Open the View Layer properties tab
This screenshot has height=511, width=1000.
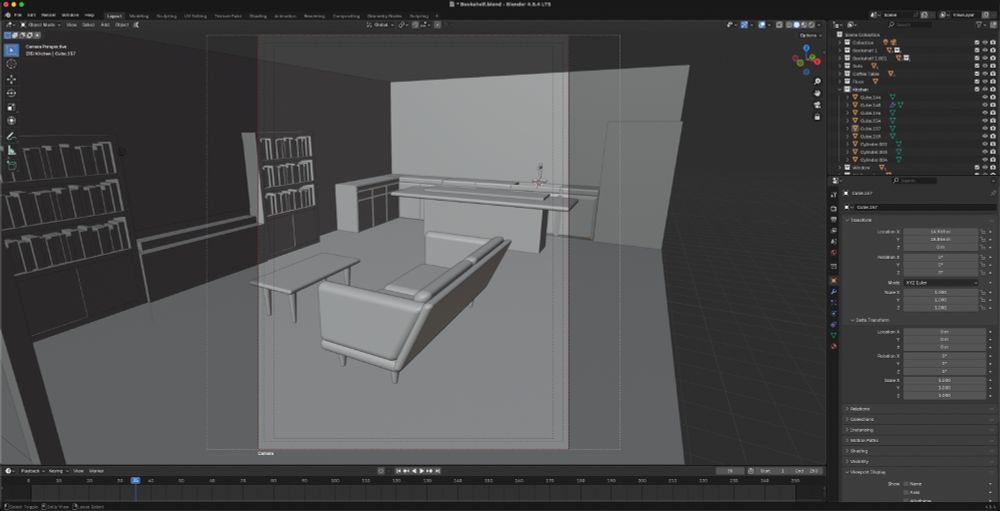pos(833,230)
